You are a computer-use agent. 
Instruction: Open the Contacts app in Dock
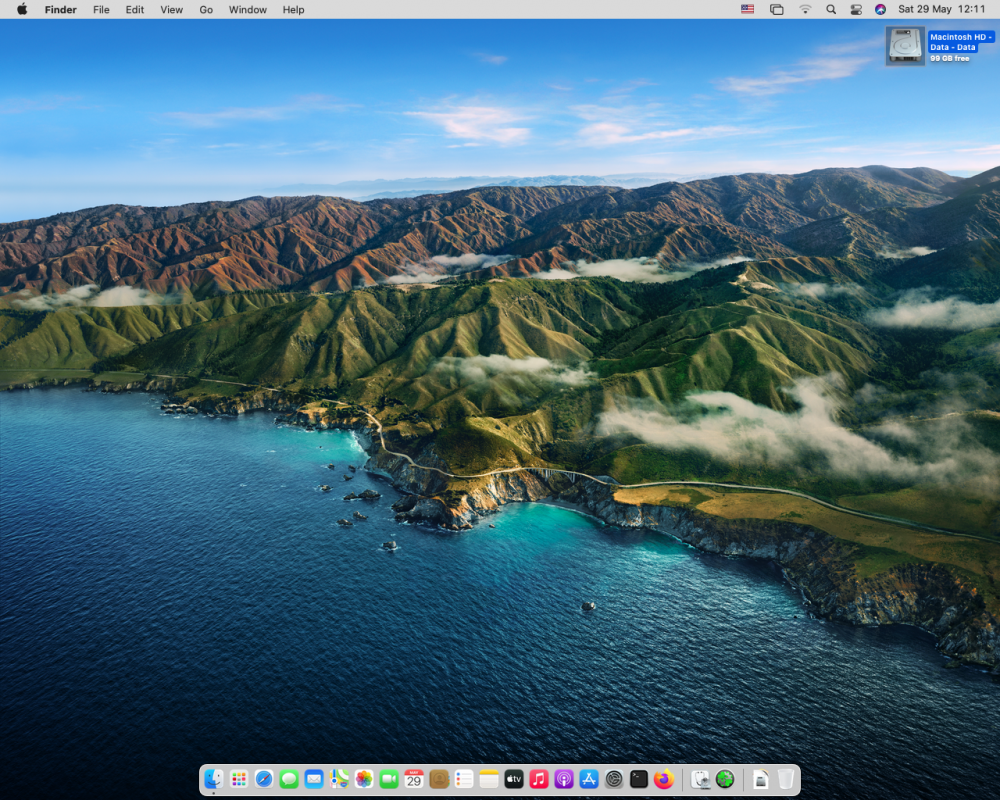coord(439,779)
